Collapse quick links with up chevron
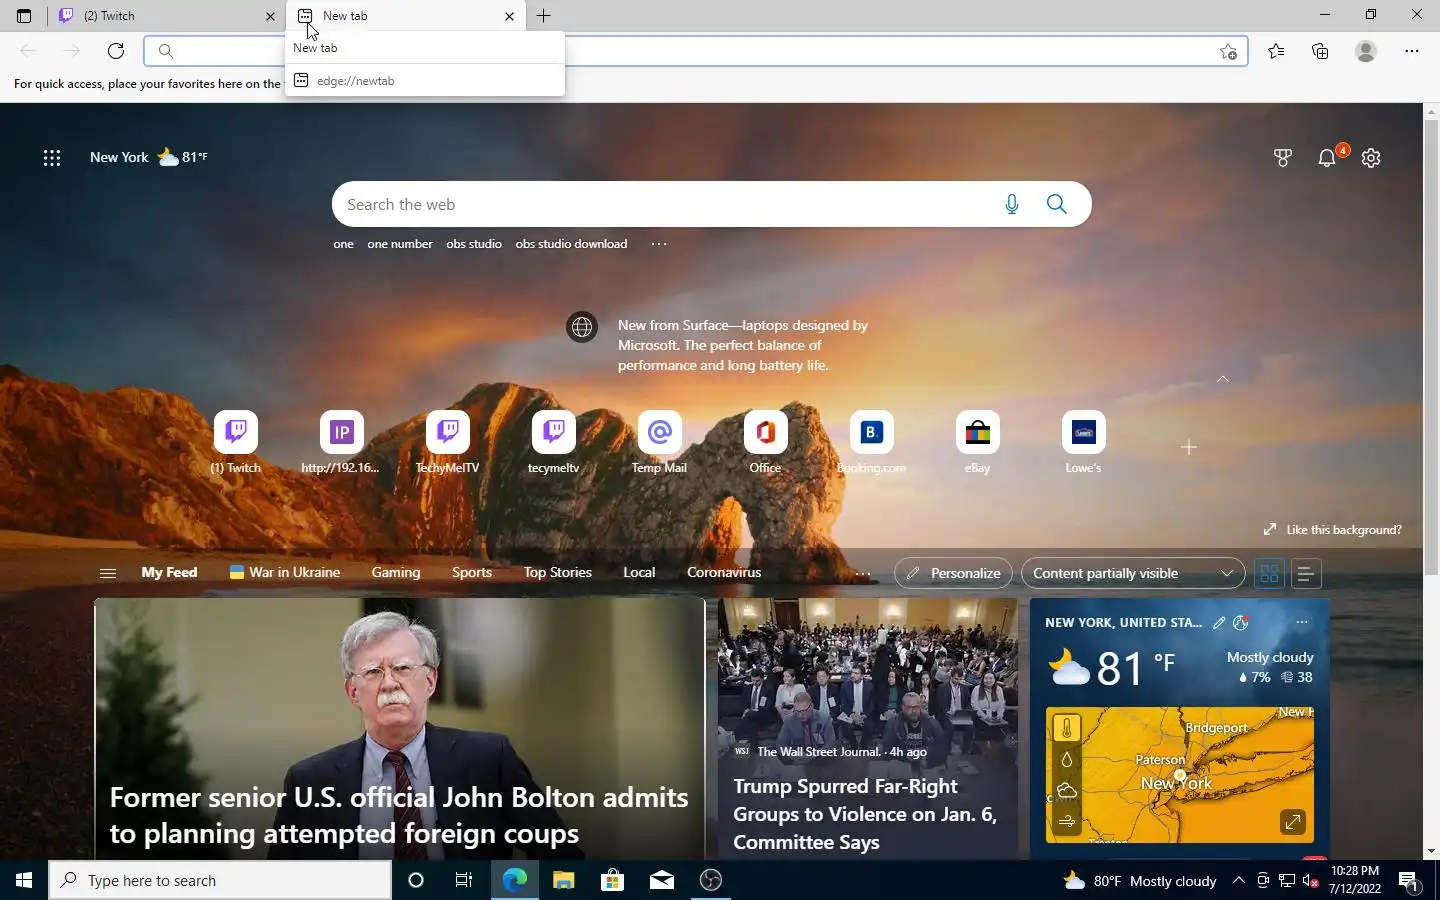This screenshot has height=900, width=1440. [x=1222, y=379]
